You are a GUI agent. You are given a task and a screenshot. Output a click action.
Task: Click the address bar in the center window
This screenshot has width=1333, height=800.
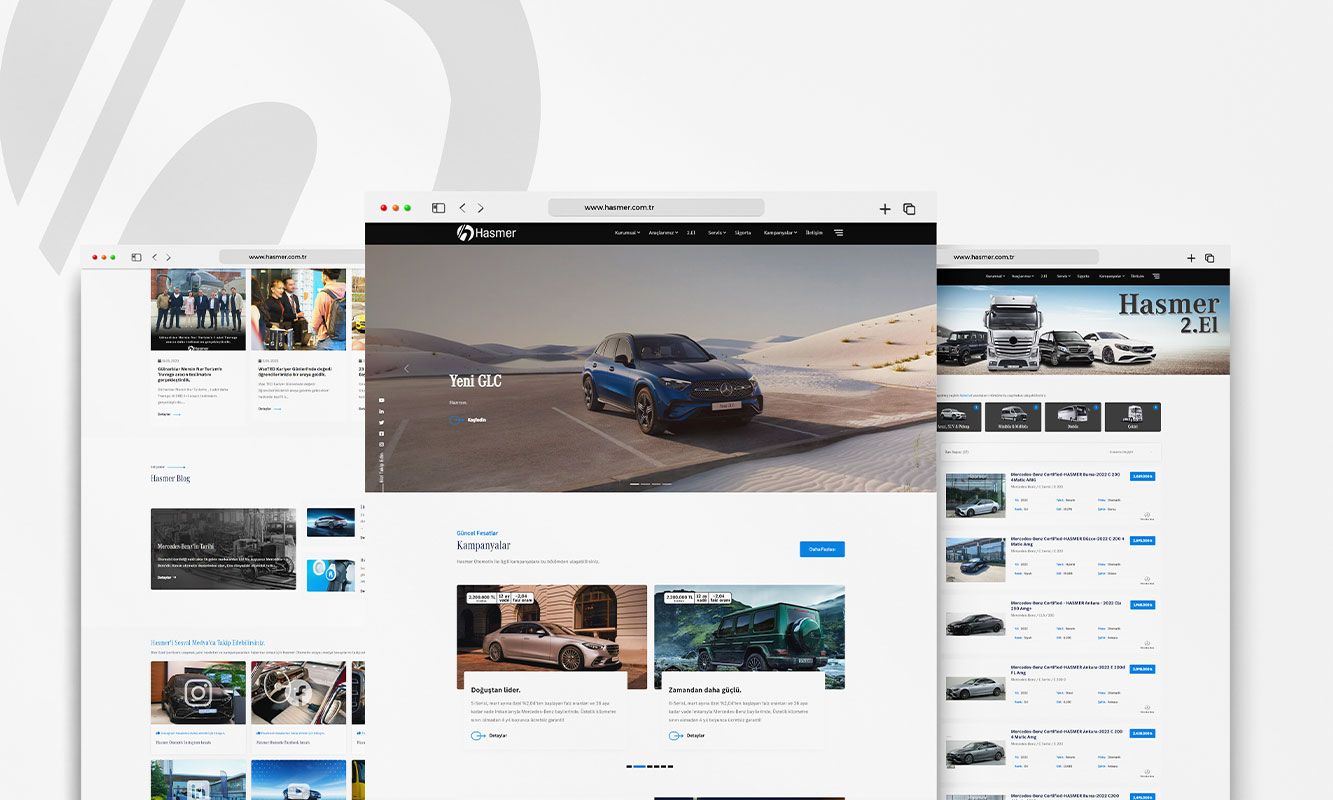656,208
